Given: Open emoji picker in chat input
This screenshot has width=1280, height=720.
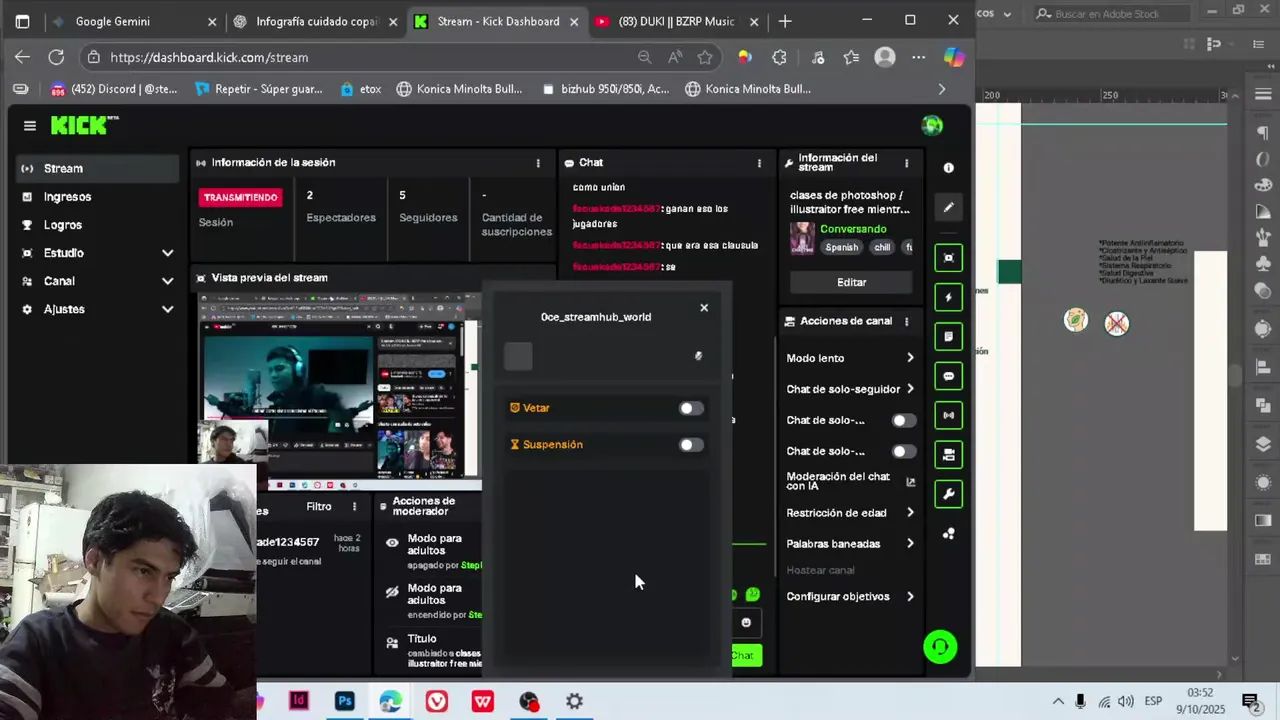Looking at the screenshot, I should [x=745, y=622].
